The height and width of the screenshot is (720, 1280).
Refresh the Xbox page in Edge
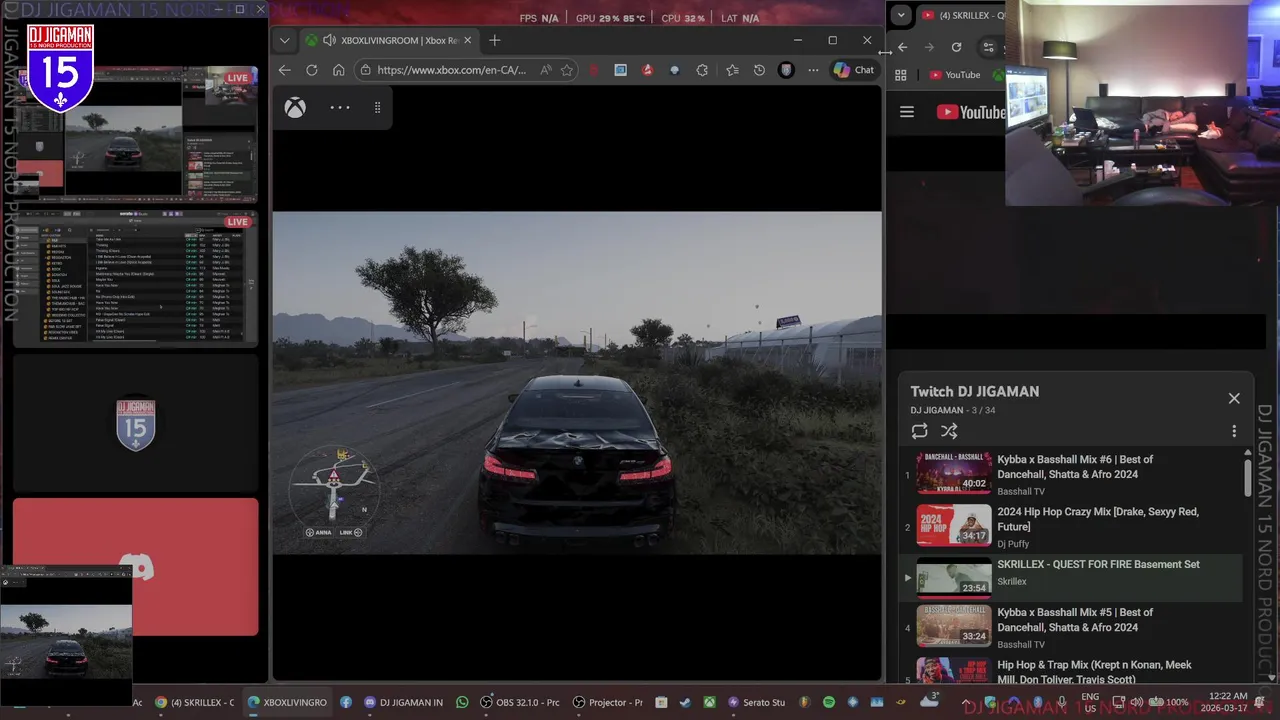312,70
